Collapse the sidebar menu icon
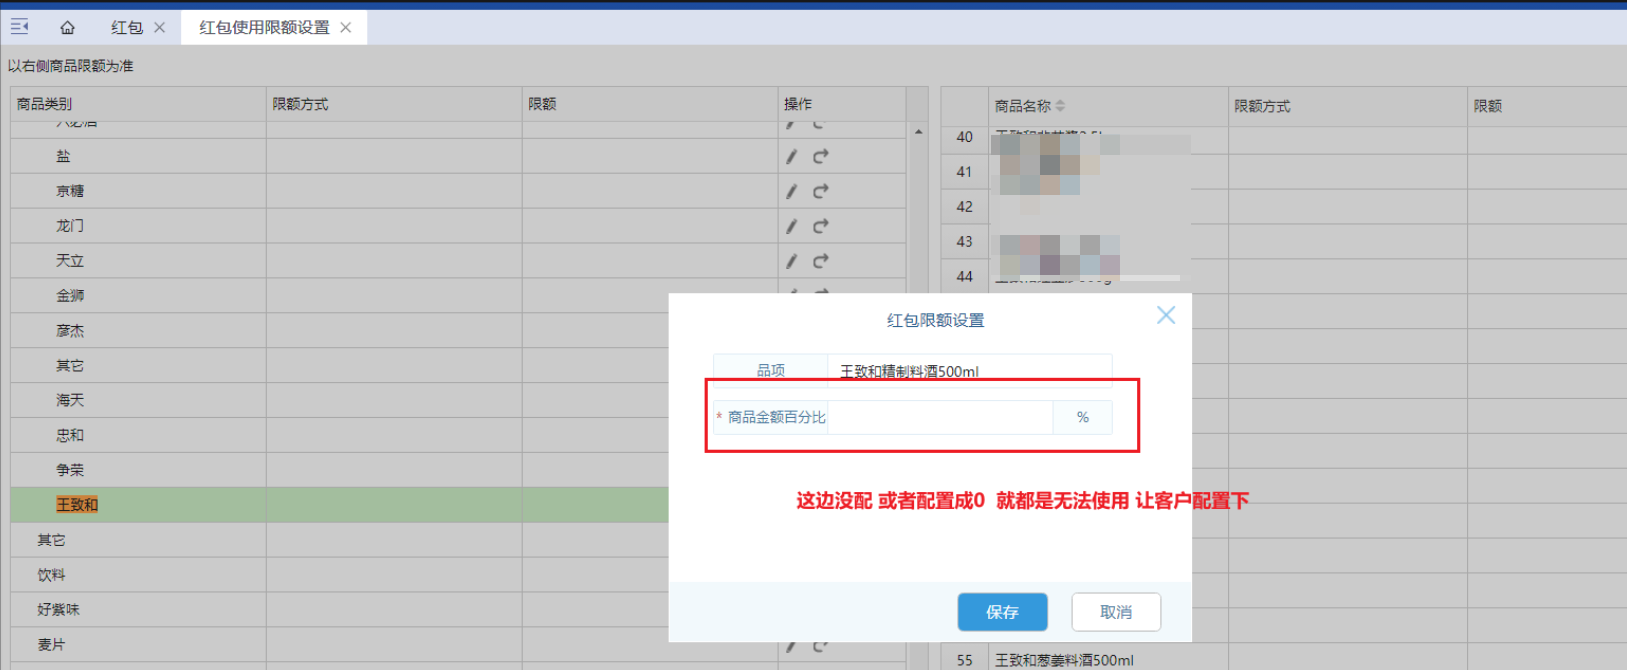Screen dimensions: 1627x670 19,27
